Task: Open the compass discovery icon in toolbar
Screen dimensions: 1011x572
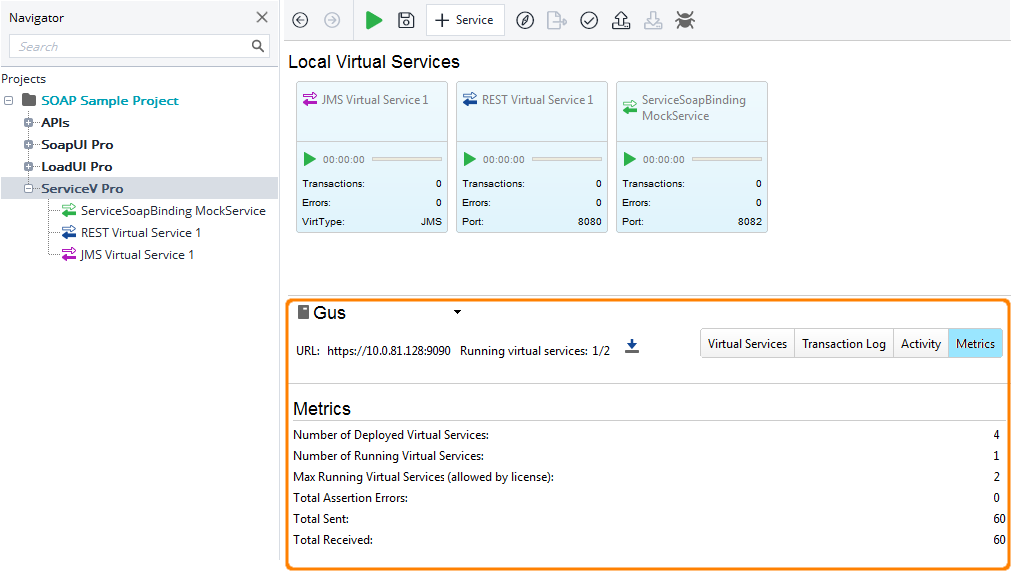Action: [x=525, y=21]
